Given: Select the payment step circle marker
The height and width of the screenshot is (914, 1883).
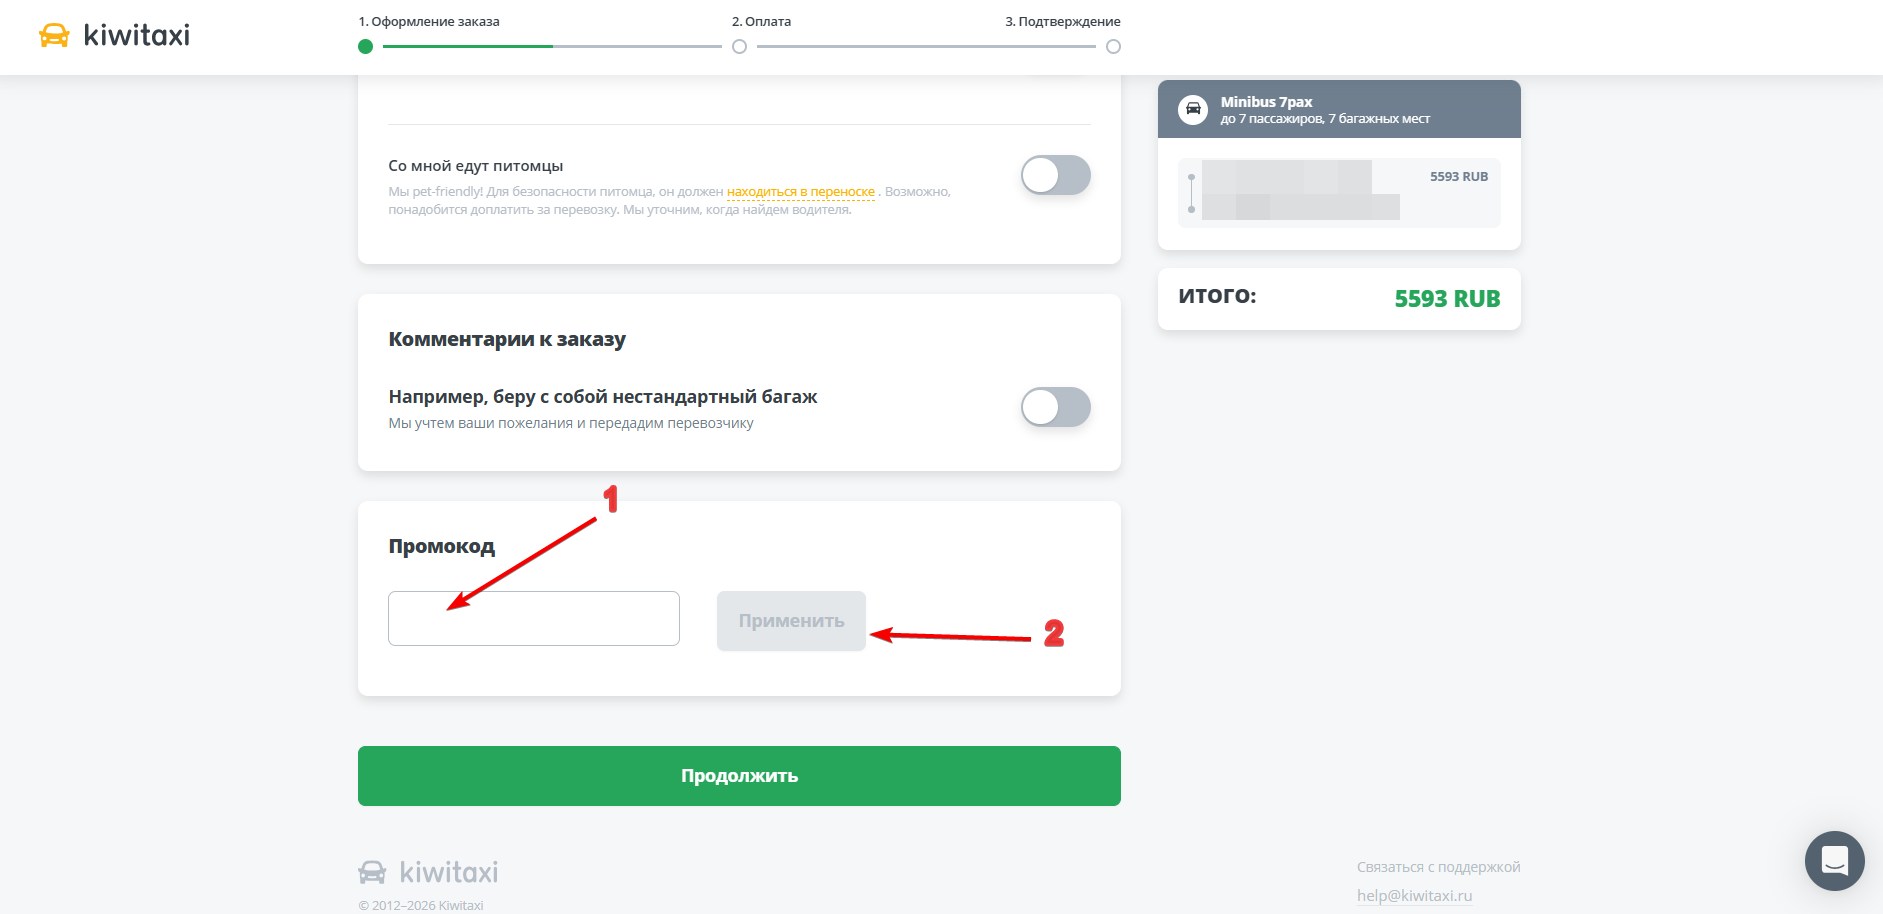Looking at the screenshot, I should 739,46.
